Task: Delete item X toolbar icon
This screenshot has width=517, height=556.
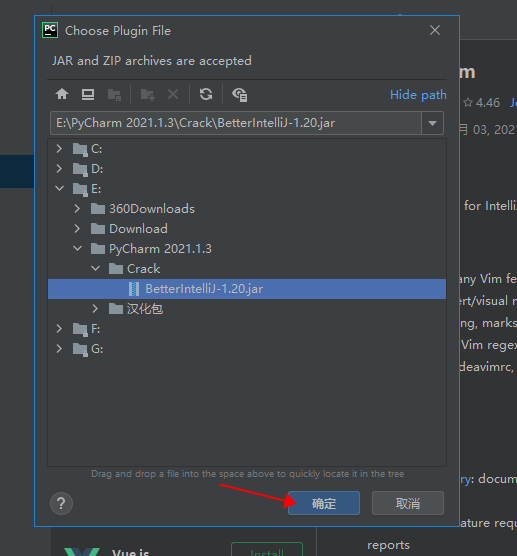Action: (x=173, y=94)
